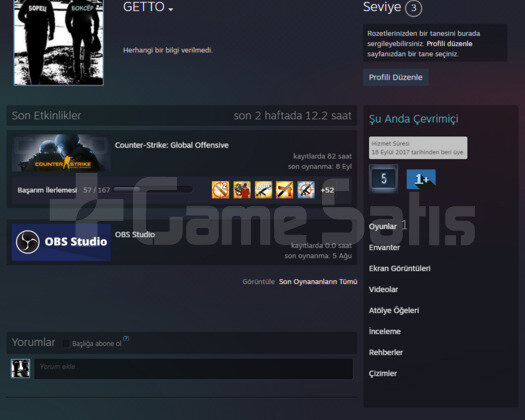
Task: Click the small avatar beside the comment box
Action: click(x=20, y=368)
